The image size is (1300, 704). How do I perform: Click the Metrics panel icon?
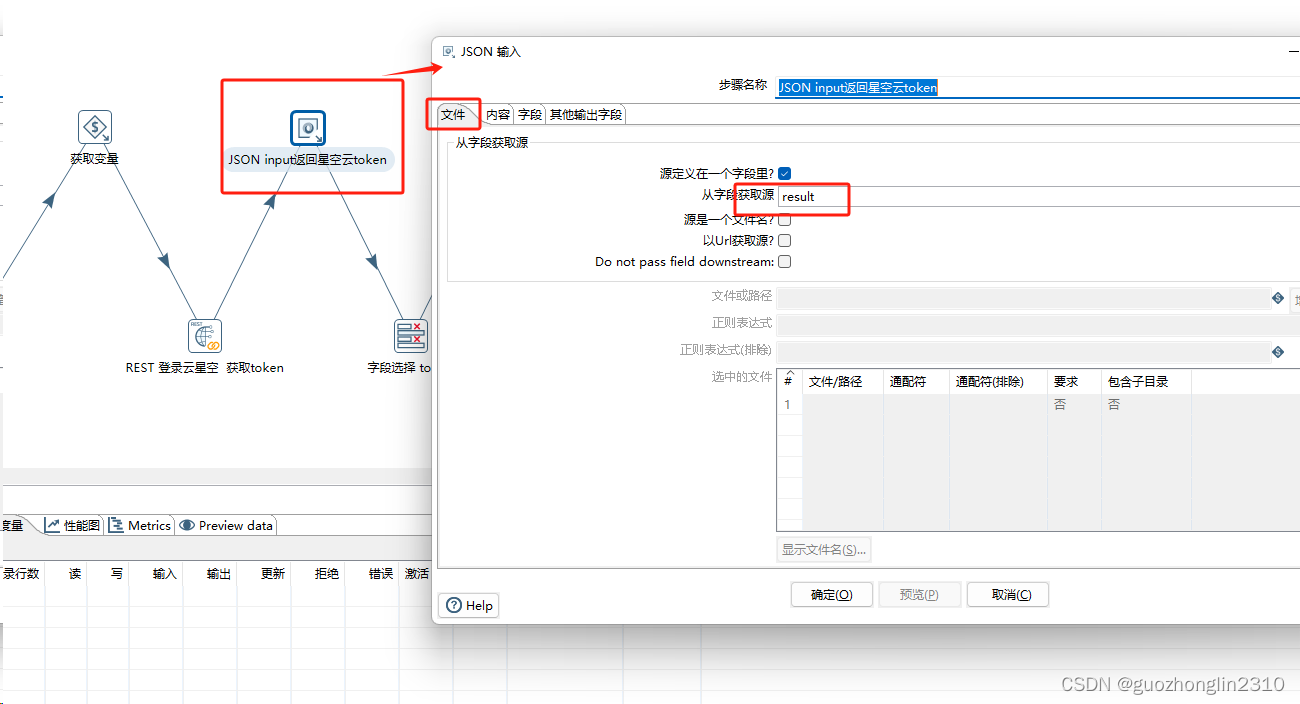click(118, 525)
